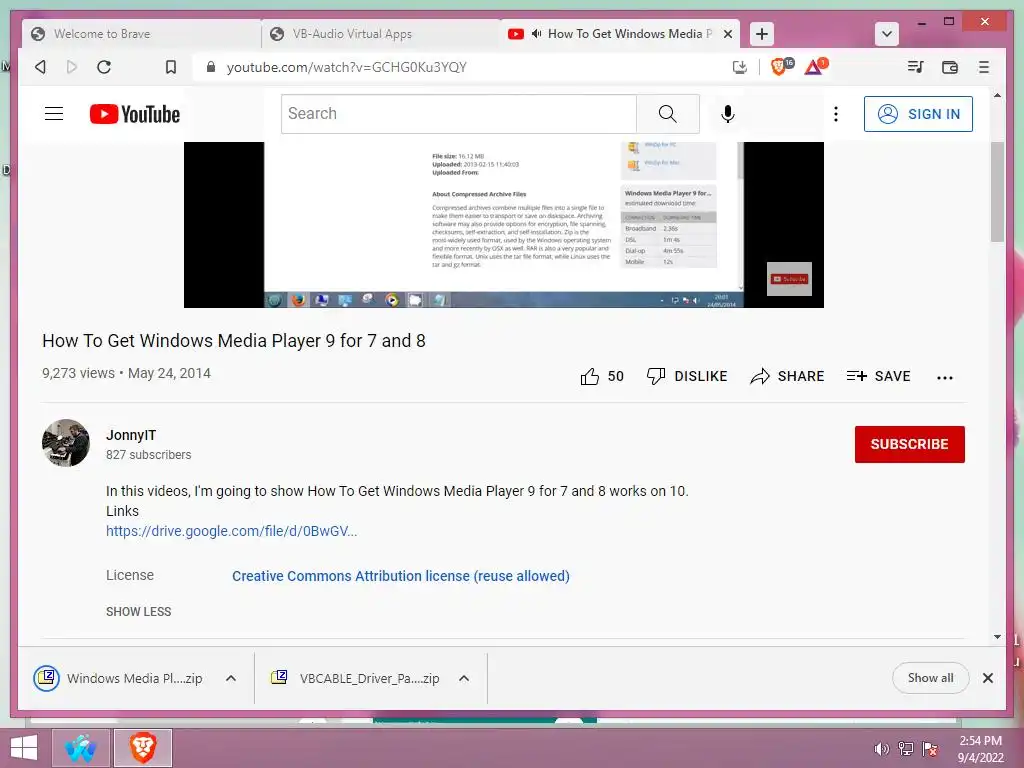
Task: Open the Action Center flag icon
Action: (930, 748)
